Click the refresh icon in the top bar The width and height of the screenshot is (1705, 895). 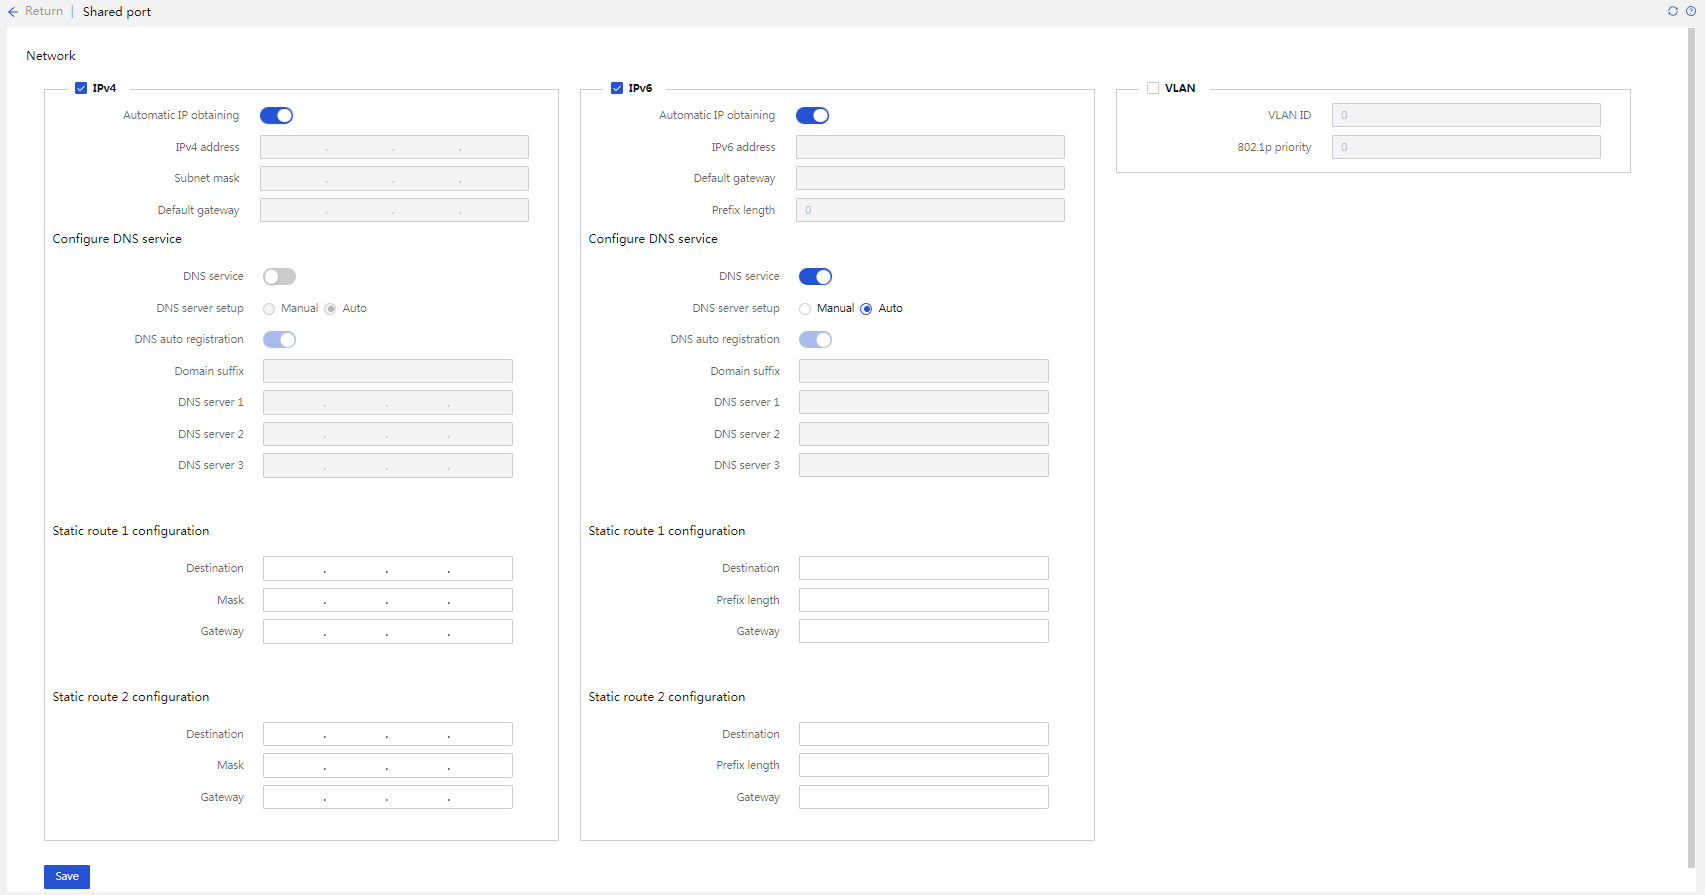pyautogui.click(x=1673, y=11)
